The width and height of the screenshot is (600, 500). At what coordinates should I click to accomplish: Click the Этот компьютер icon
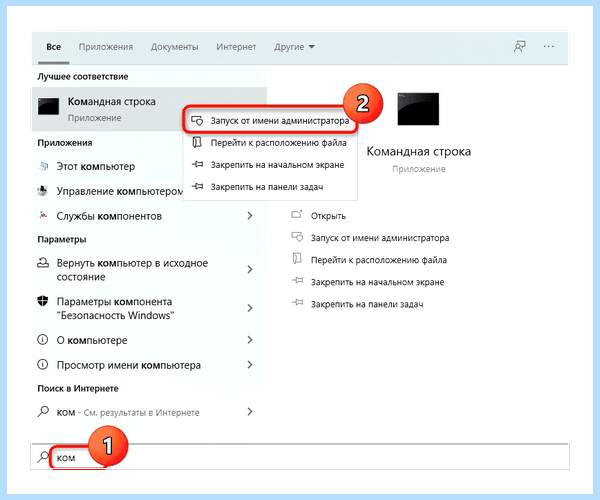[43, 166]
